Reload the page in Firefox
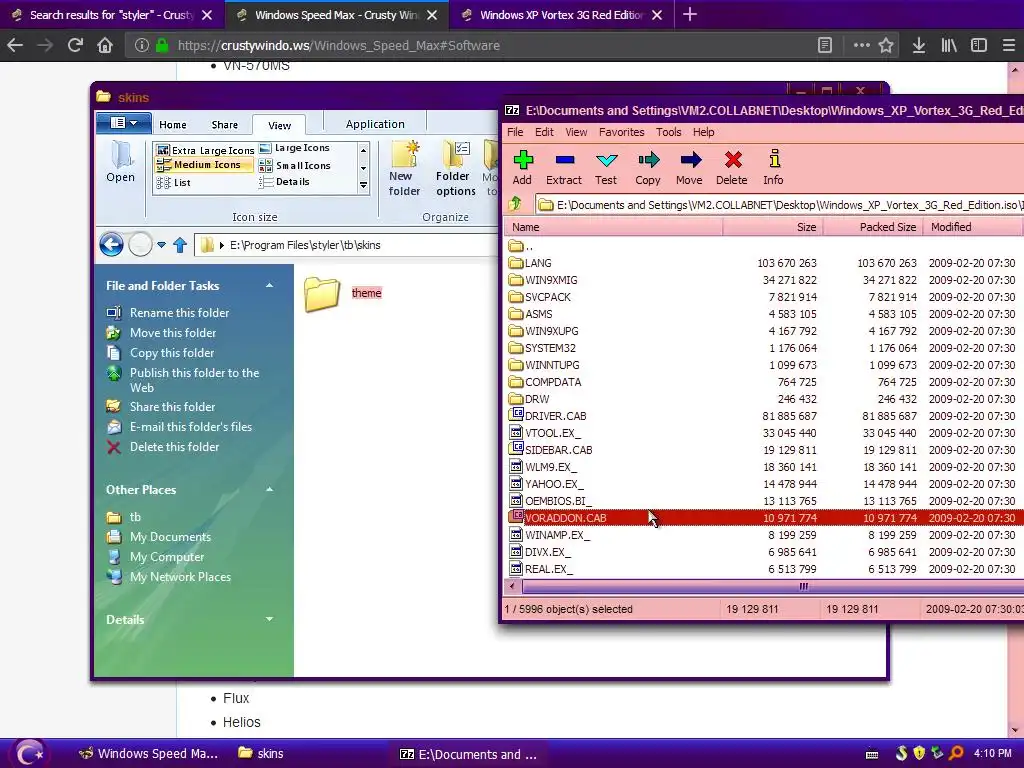Viewport: 1024px width, 768px height. pyautogui.click(x=75, y=45)
